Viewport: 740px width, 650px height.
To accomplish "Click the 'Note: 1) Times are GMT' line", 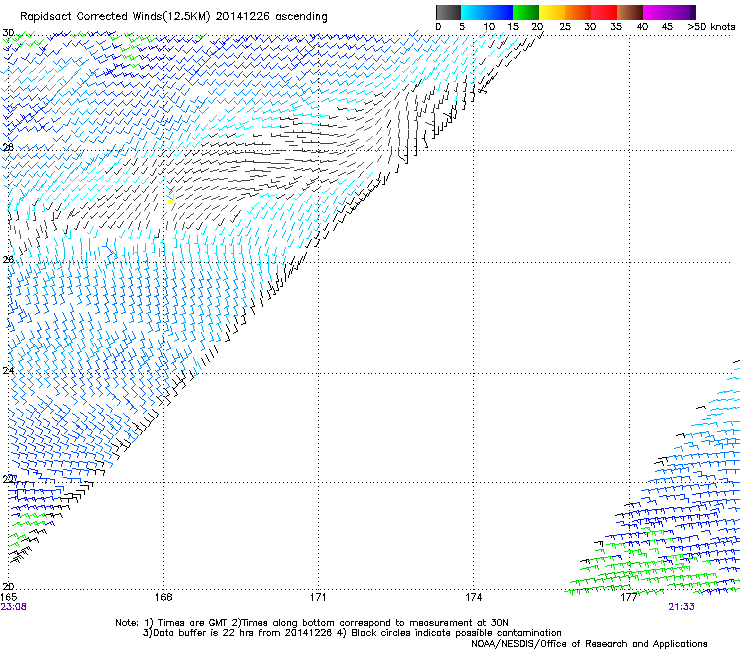I will pos(311,623).
